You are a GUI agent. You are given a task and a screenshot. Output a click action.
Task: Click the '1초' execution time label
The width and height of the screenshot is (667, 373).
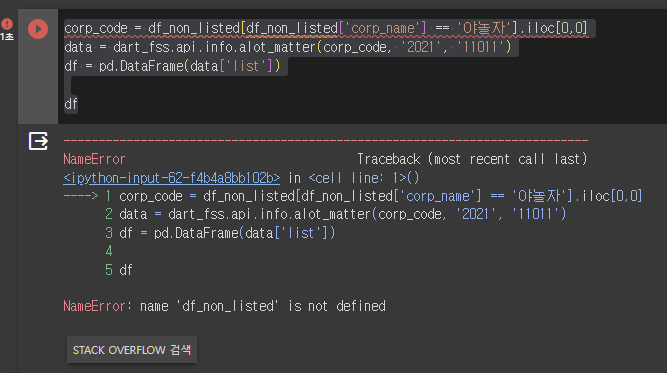(7, 37)
